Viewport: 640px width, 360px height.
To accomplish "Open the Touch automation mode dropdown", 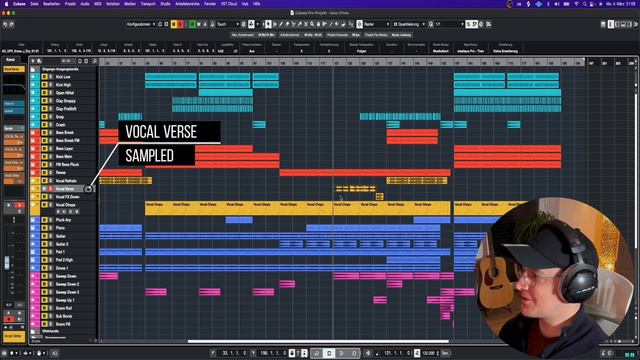I will point(228,24).
